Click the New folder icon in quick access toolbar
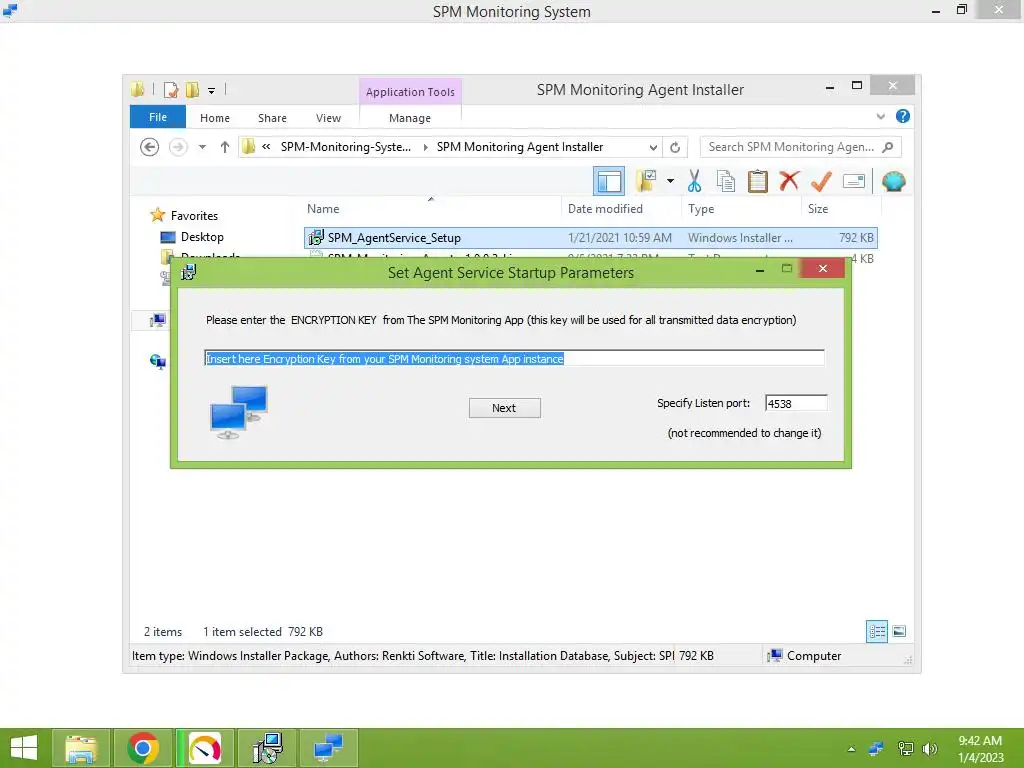The image size is (1024, 768). [192, 89]
